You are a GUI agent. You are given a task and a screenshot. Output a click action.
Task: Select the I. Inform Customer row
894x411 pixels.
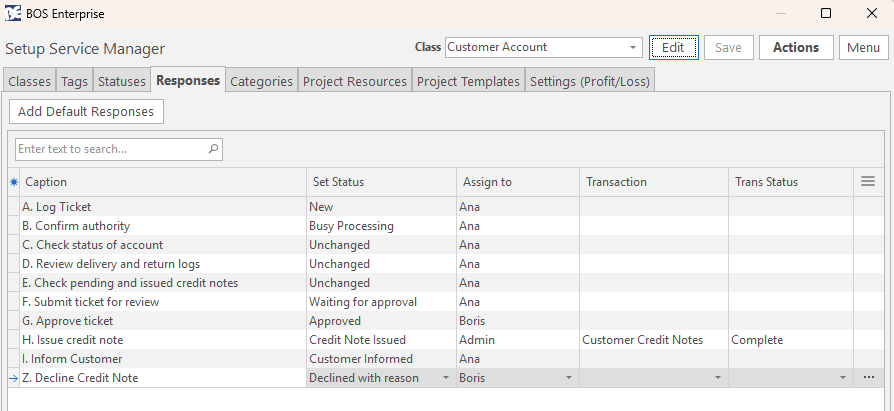tap(446, 359)
